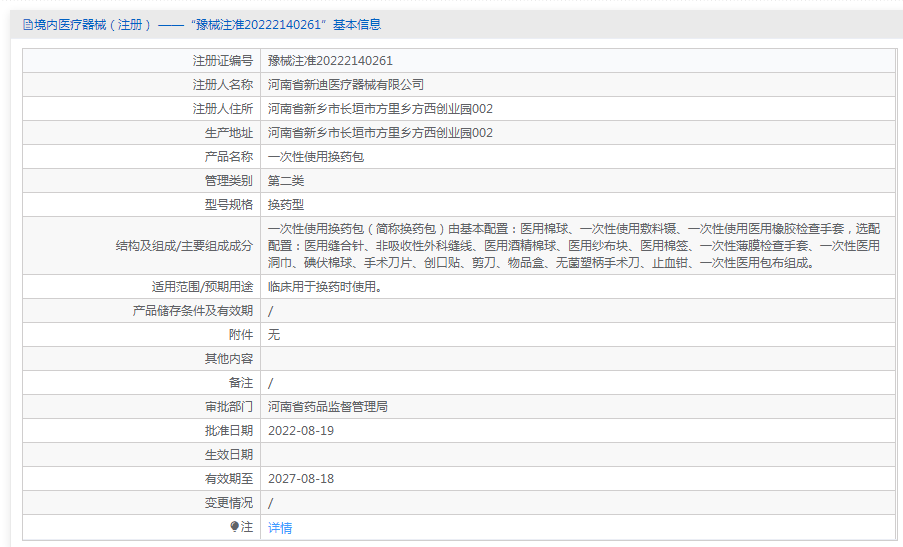Select the 备注 label

point(241,383)
